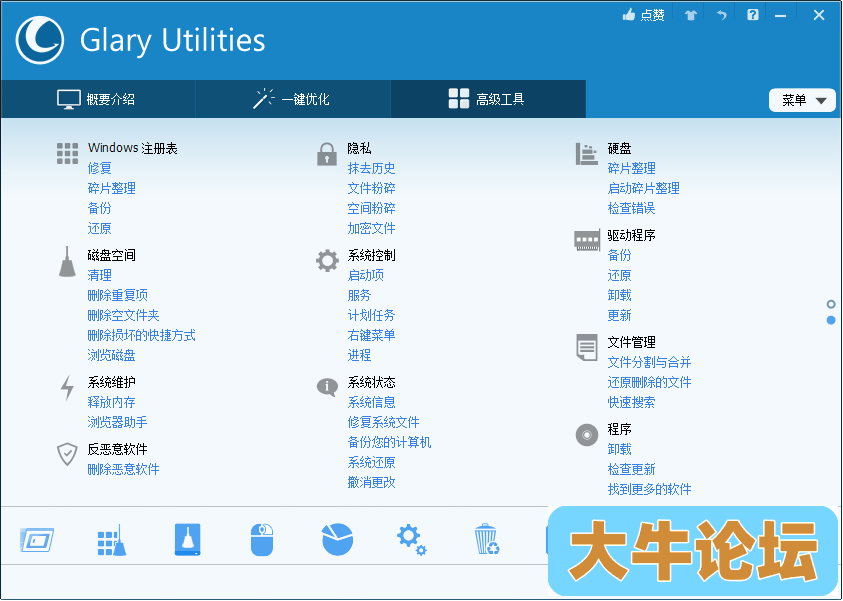Open the 删除重复项 link
The height and width of the screenshot is (601, 843).
coord(117,295)
